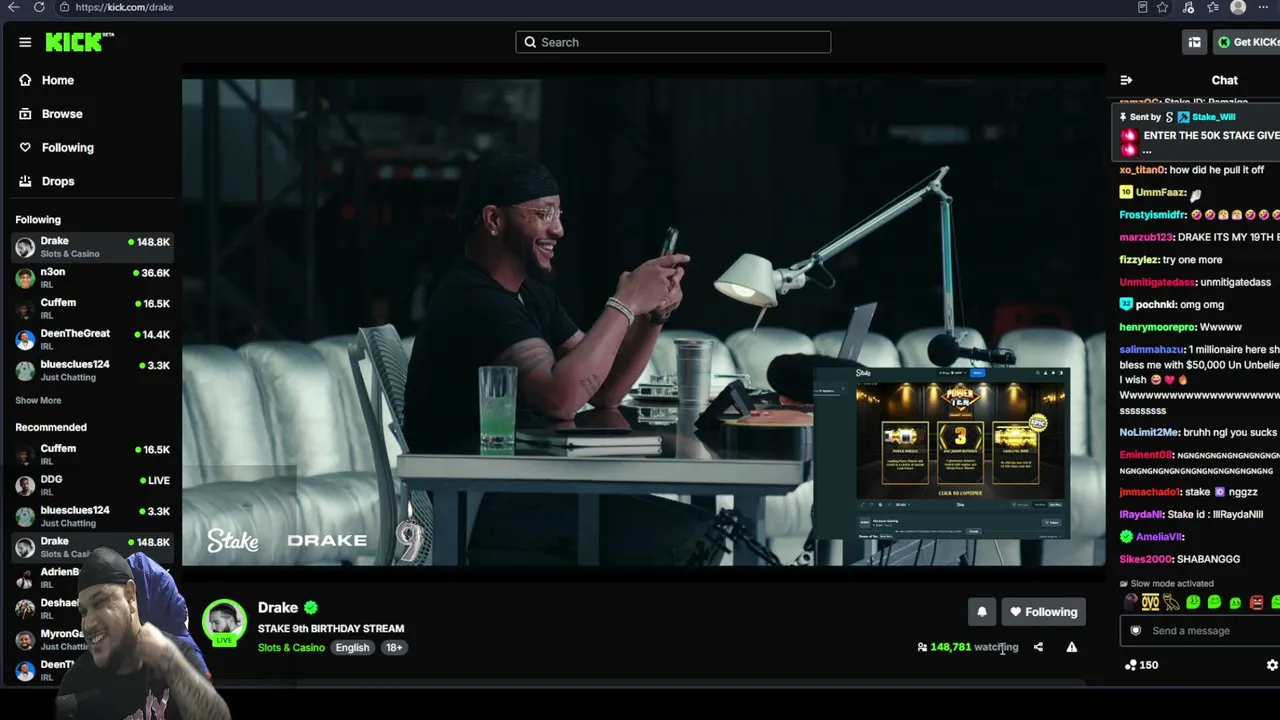Click the Search field
1280x720 pixels.
click(x=673, y=42)
